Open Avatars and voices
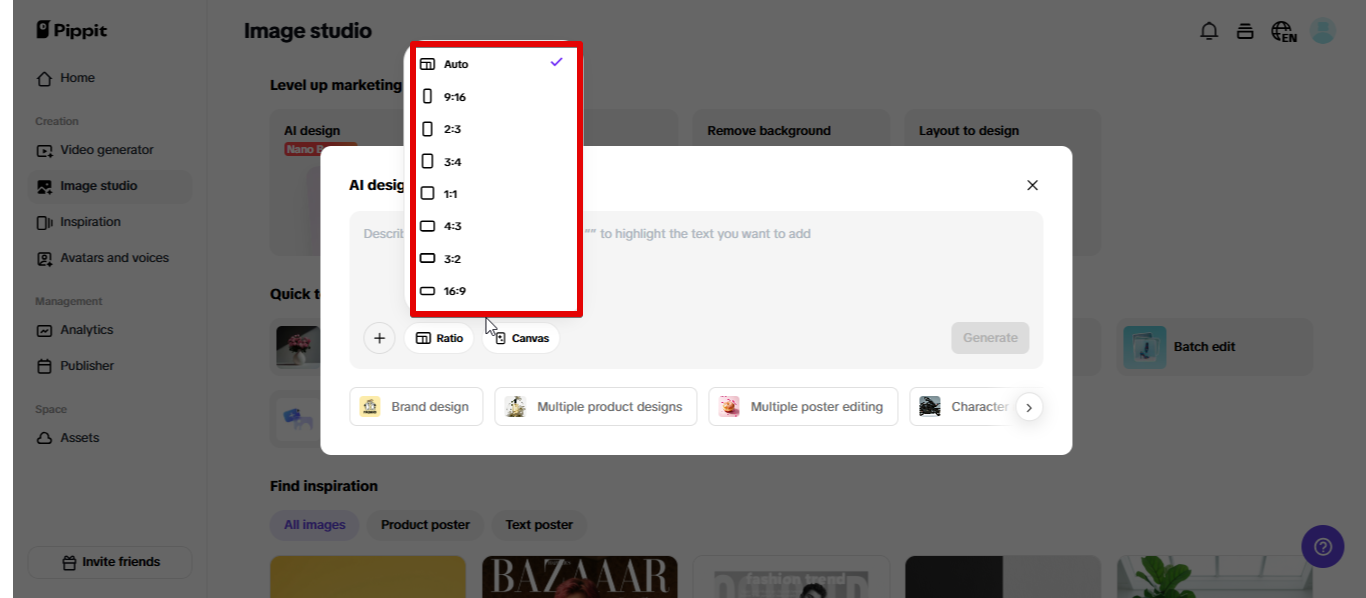 tap(110, 257)
